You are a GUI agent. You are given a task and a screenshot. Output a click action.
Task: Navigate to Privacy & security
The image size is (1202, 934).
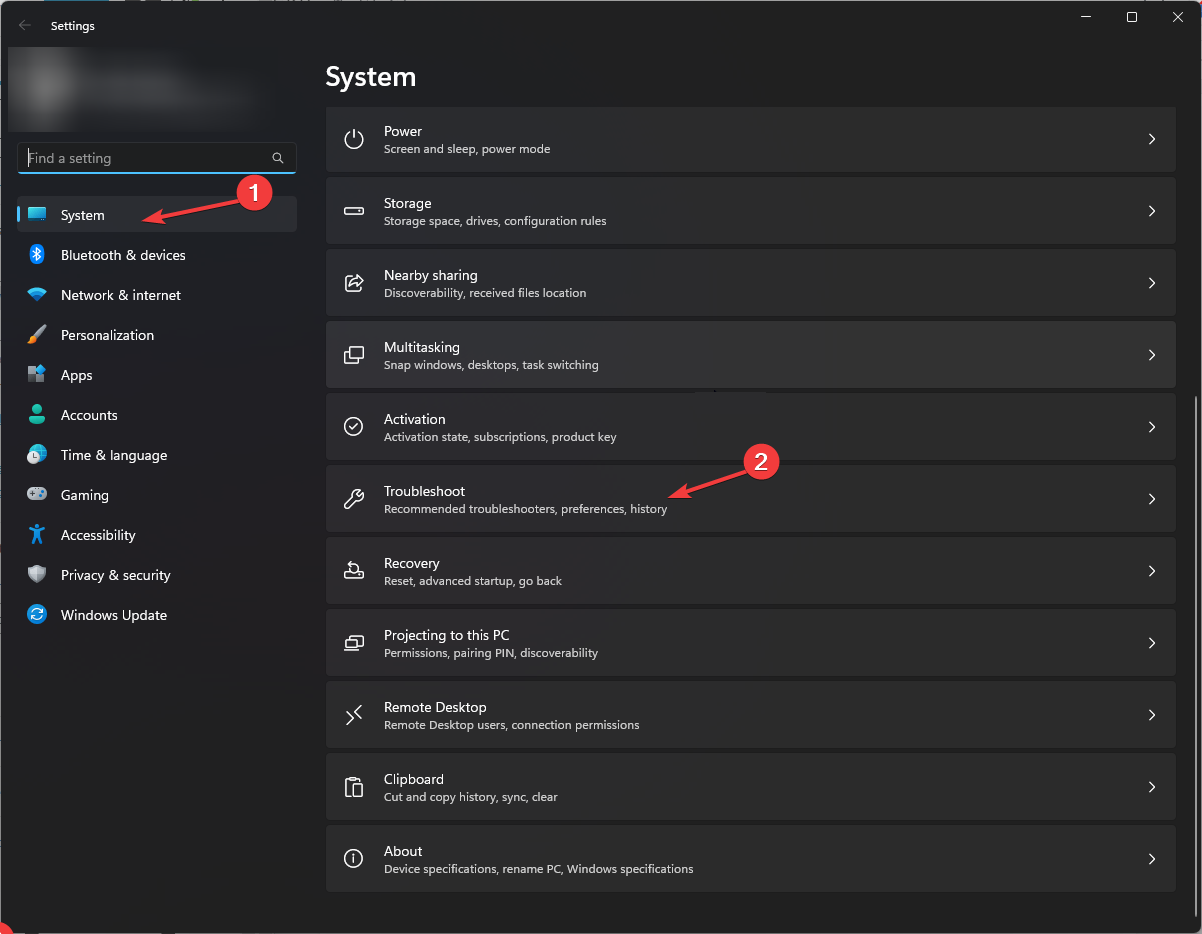point(157,575)
